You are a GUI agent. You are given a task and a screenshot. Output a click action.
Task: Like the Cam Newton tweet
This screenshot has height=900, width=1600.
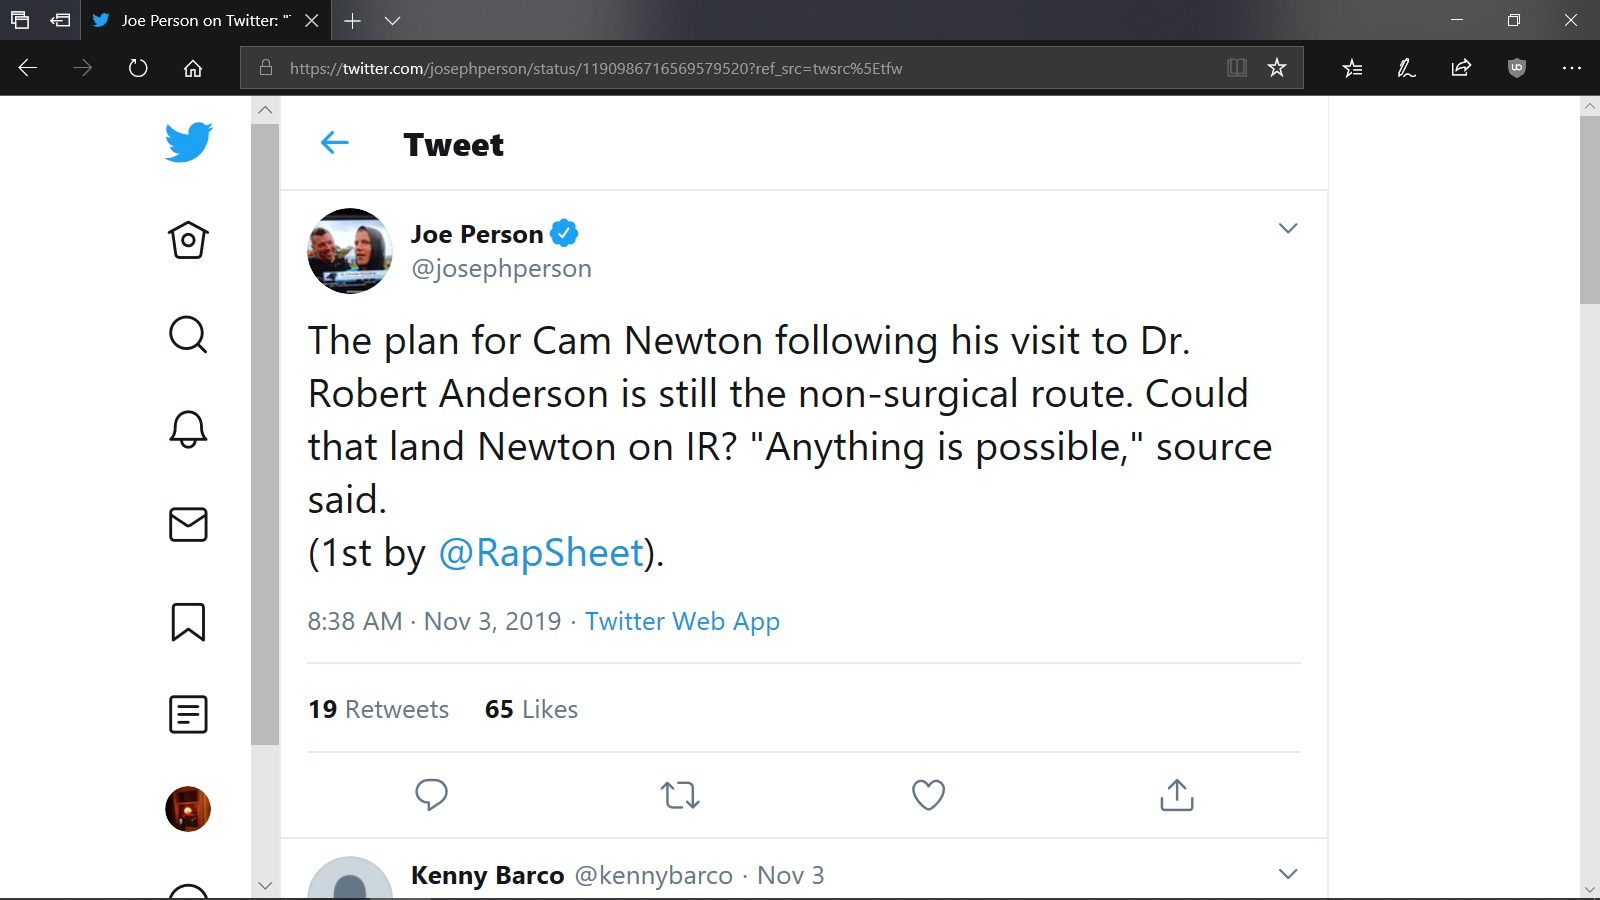tap(928, 795)
